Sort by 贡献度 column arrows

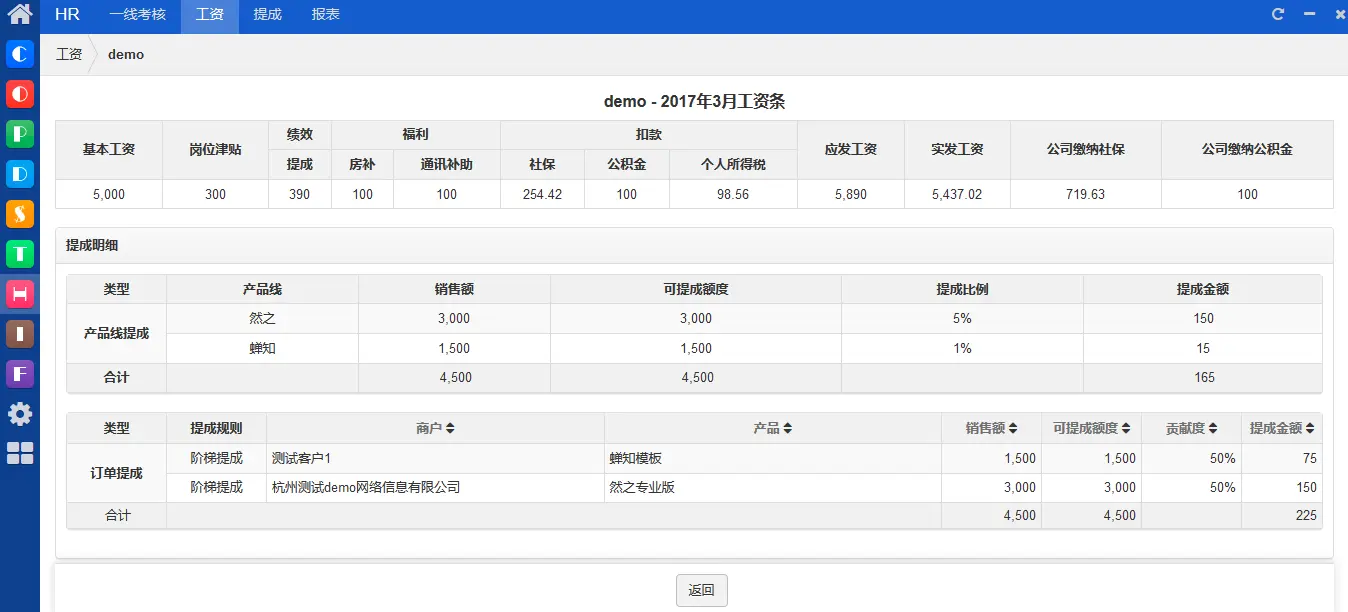1213,428
